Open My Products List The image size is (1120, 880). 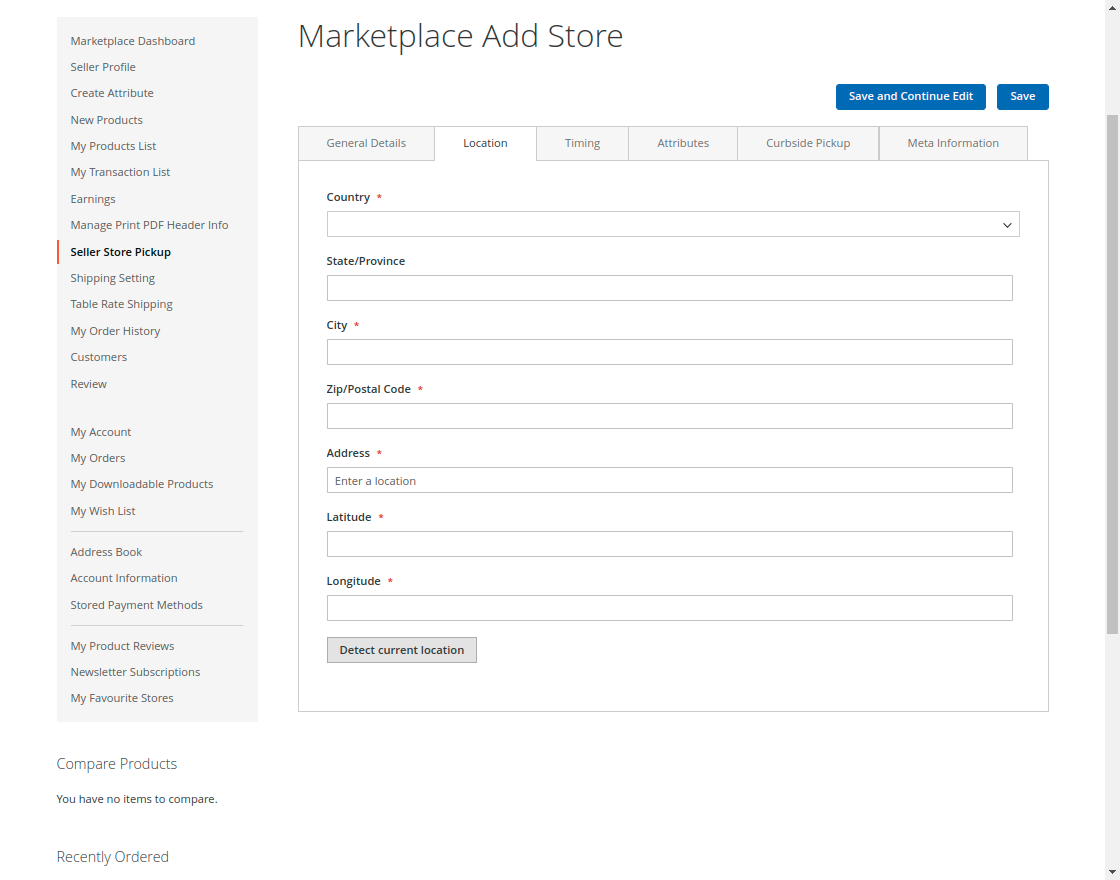tap(113, 145)
